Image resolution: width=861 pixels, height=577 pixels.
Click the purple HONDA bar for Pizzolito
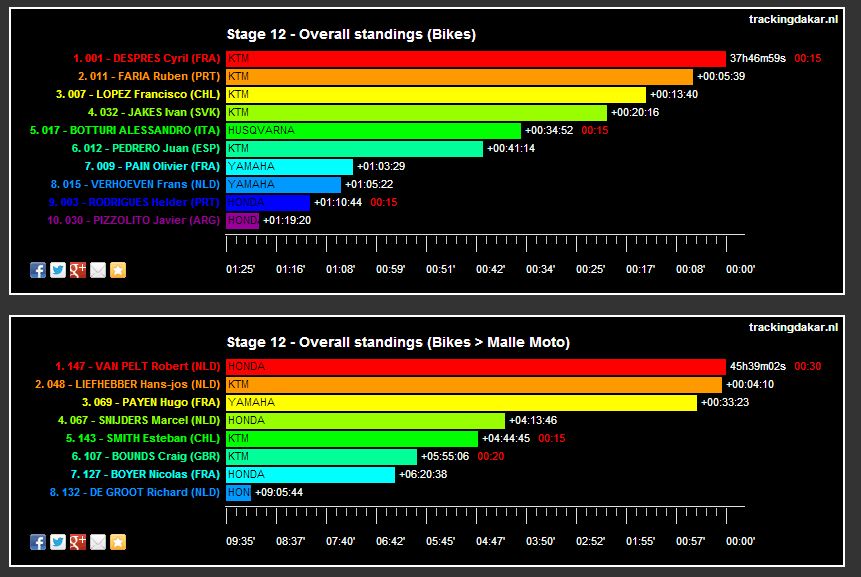pos(242,220)
